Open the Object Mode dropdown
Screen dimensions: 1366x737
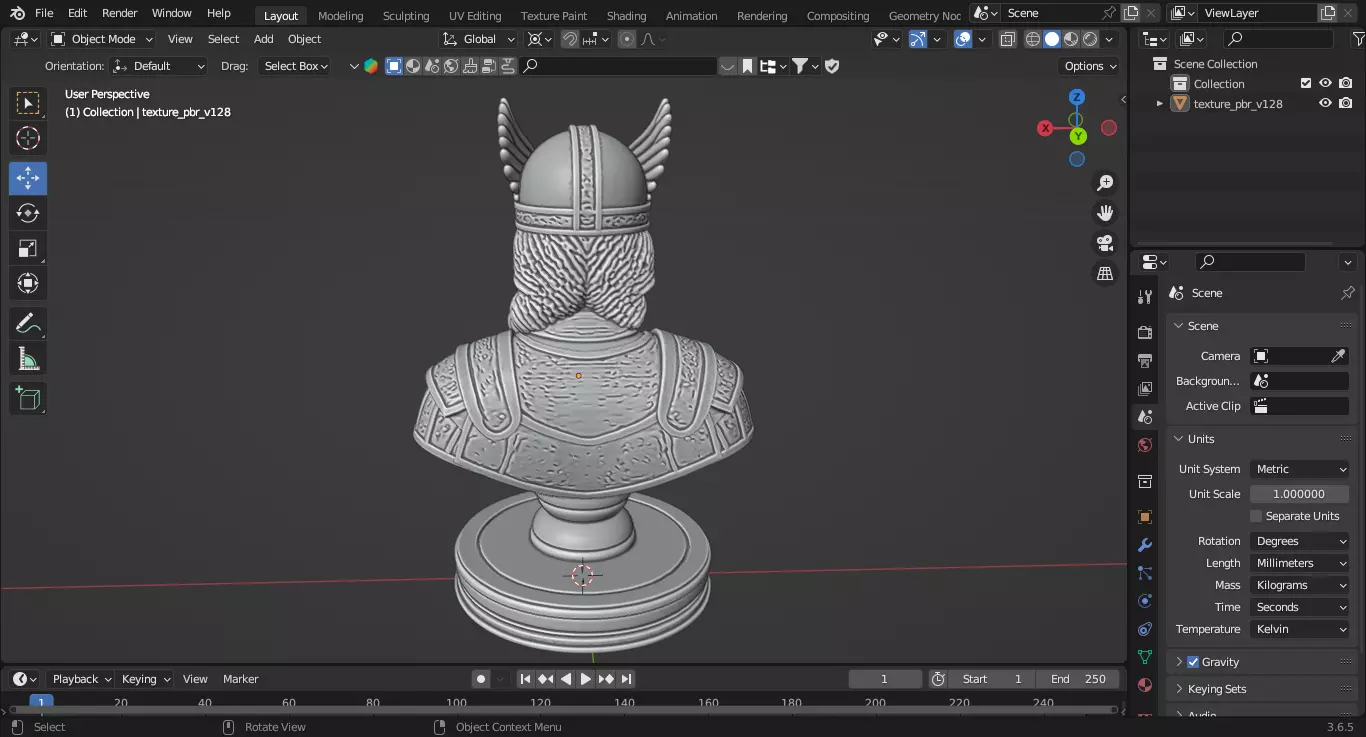[102, 39]
